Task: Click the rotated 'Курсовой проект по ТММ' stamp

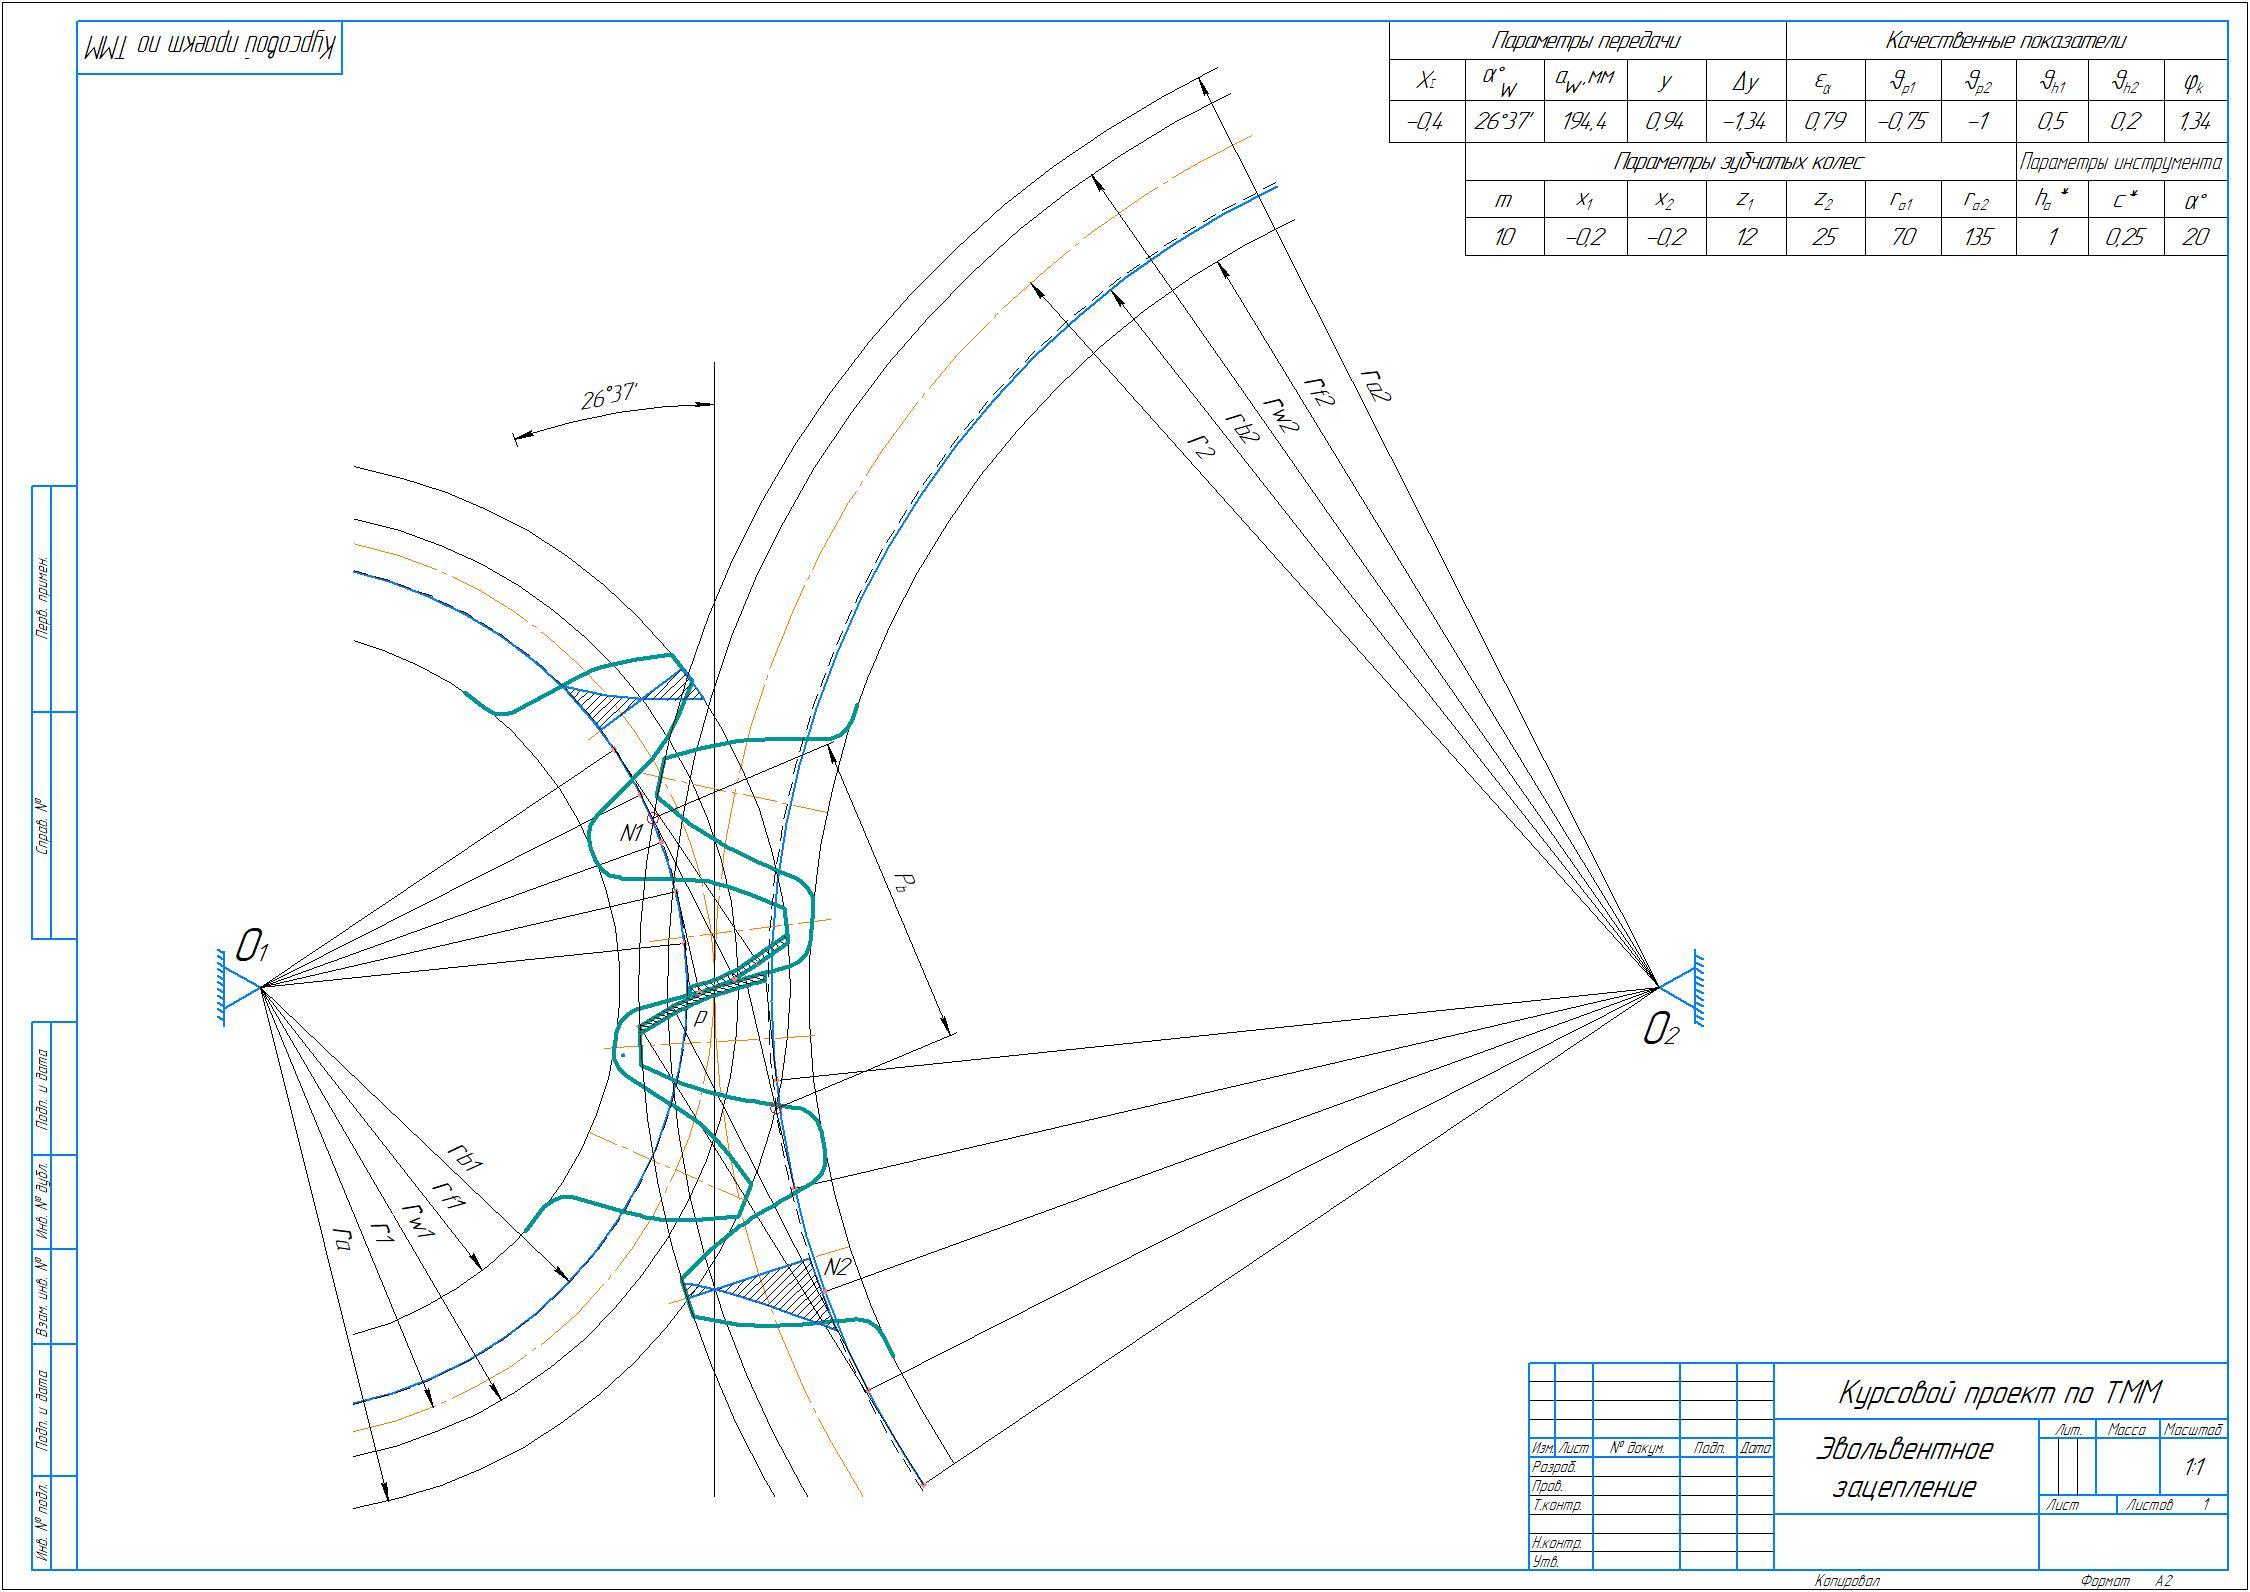Action: tap(210, 47)
